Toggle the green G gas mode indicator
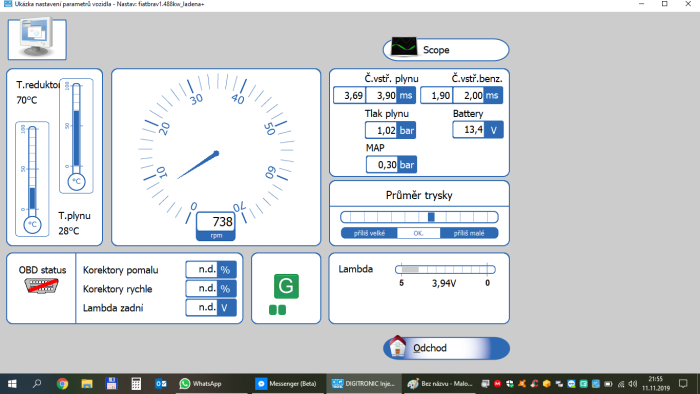Viewport: 700px width, 394px height. (x=286, y=286)
